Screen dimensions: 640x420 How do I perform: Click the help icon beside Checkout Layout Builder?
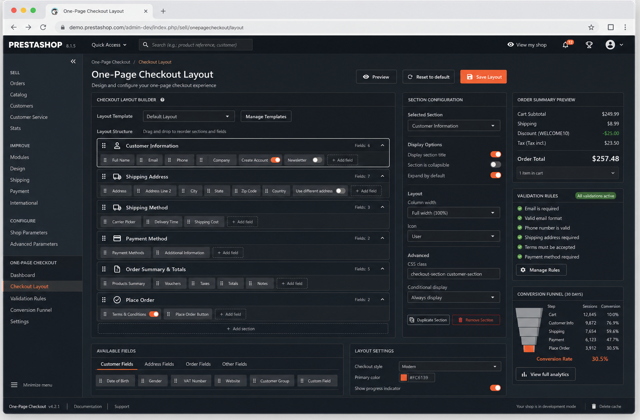pos(162,100)
